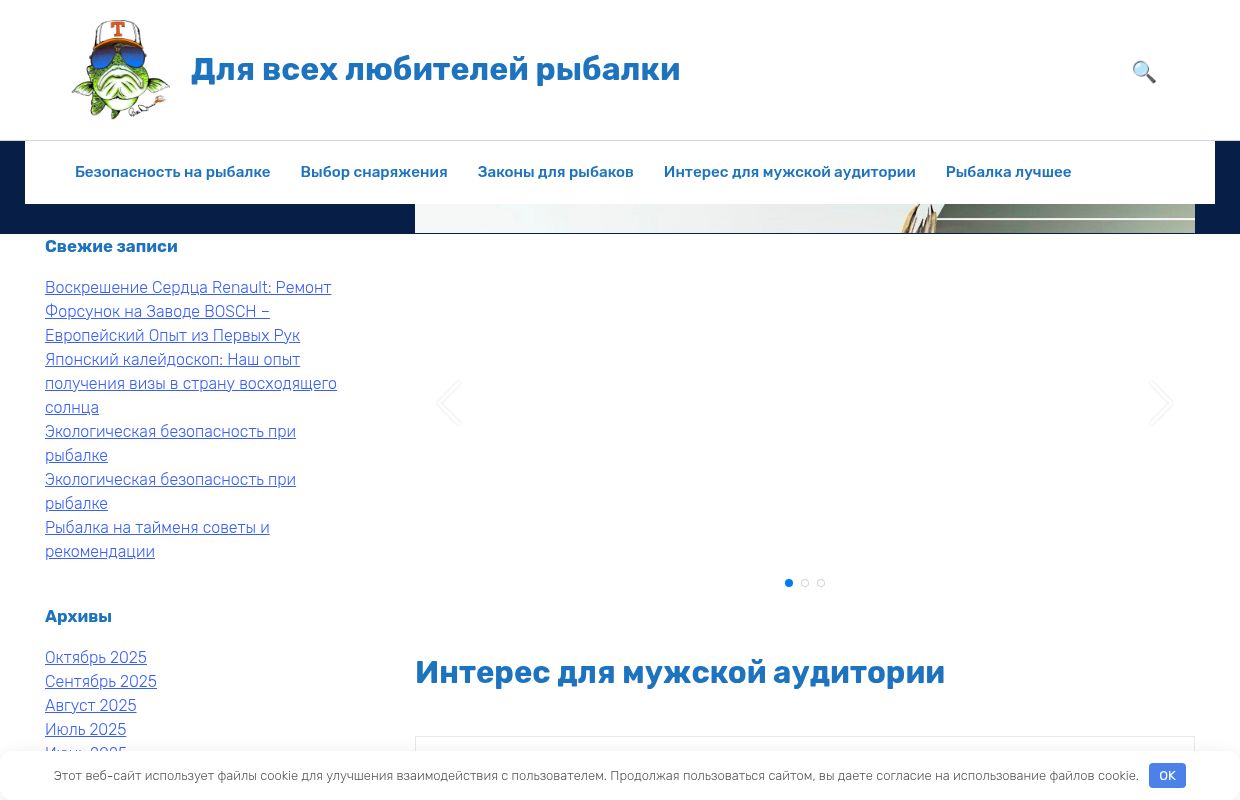Open the Октябрь 2025 archive
Image resolution: width=1240 pixels, height=800 pixels.
click(96, 657)
